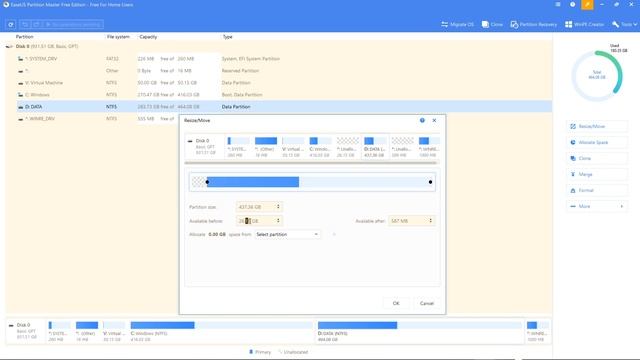The image size is (640, 360).
Task: Click Cancel in the Resize/Move dialog
Action: (x=427, y=303)
